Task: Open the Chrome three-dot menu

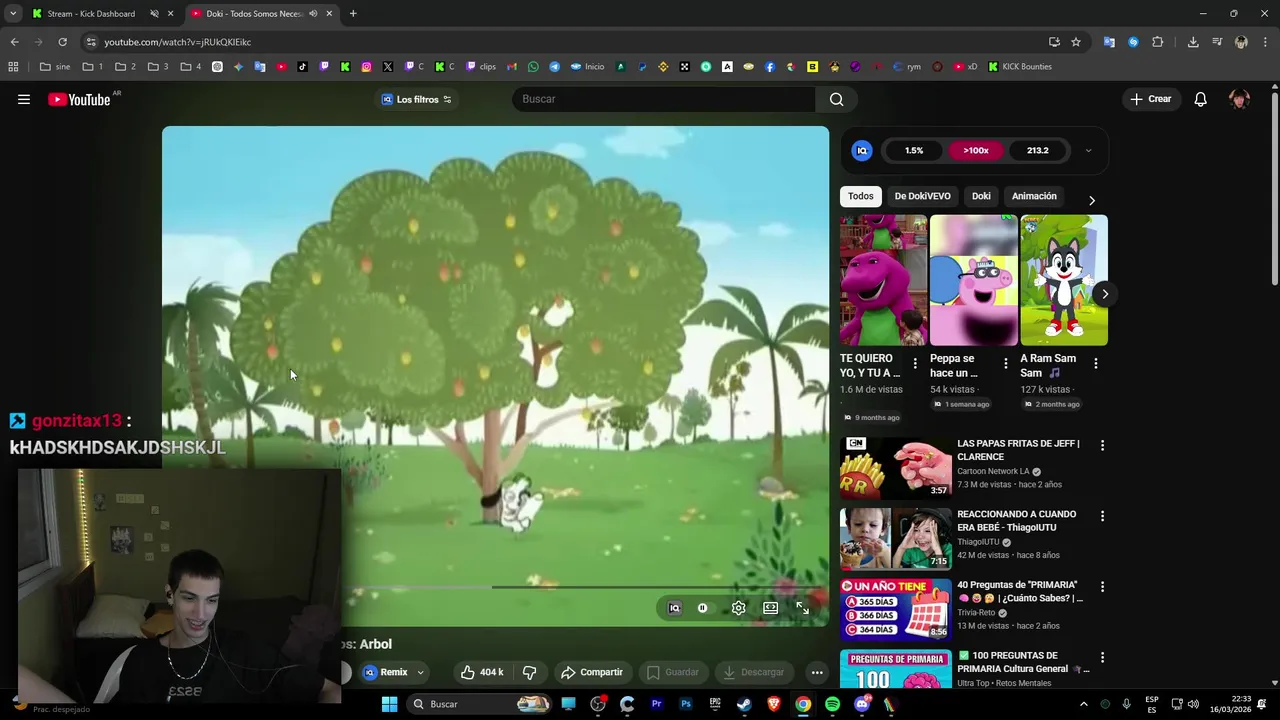Action: click(x=1265, y=42)
